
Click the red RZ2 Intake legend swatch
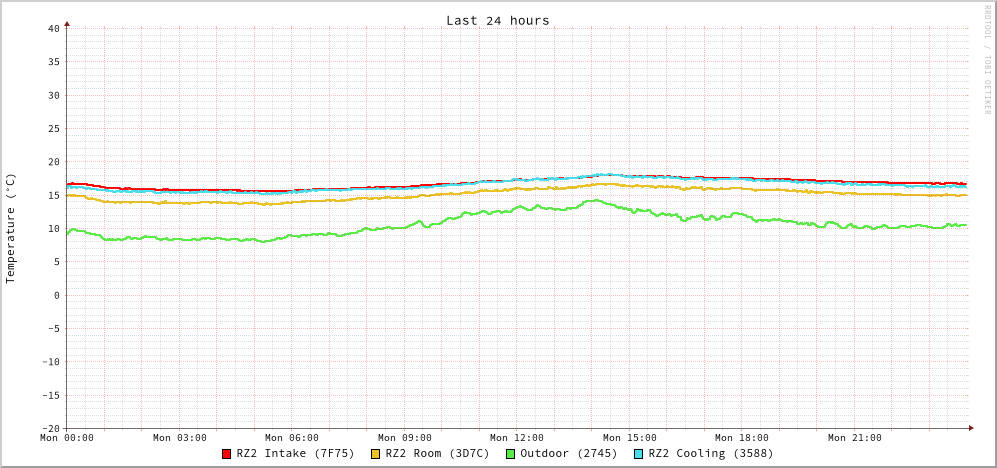click(227, 454)
